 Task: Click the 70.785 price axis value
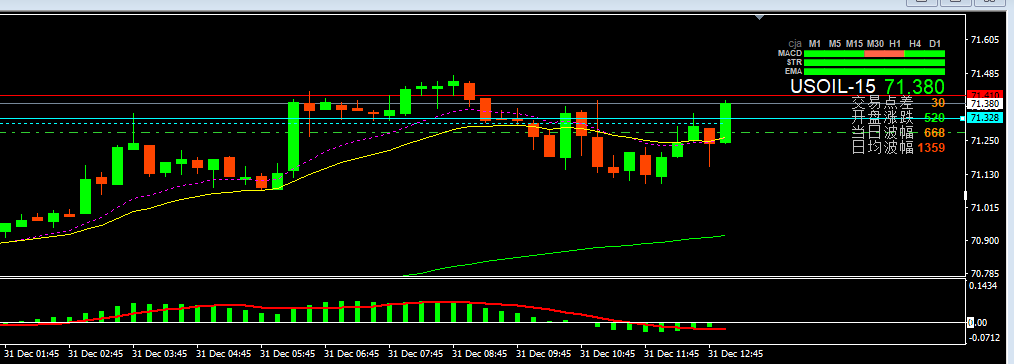(x=985, y=273)
